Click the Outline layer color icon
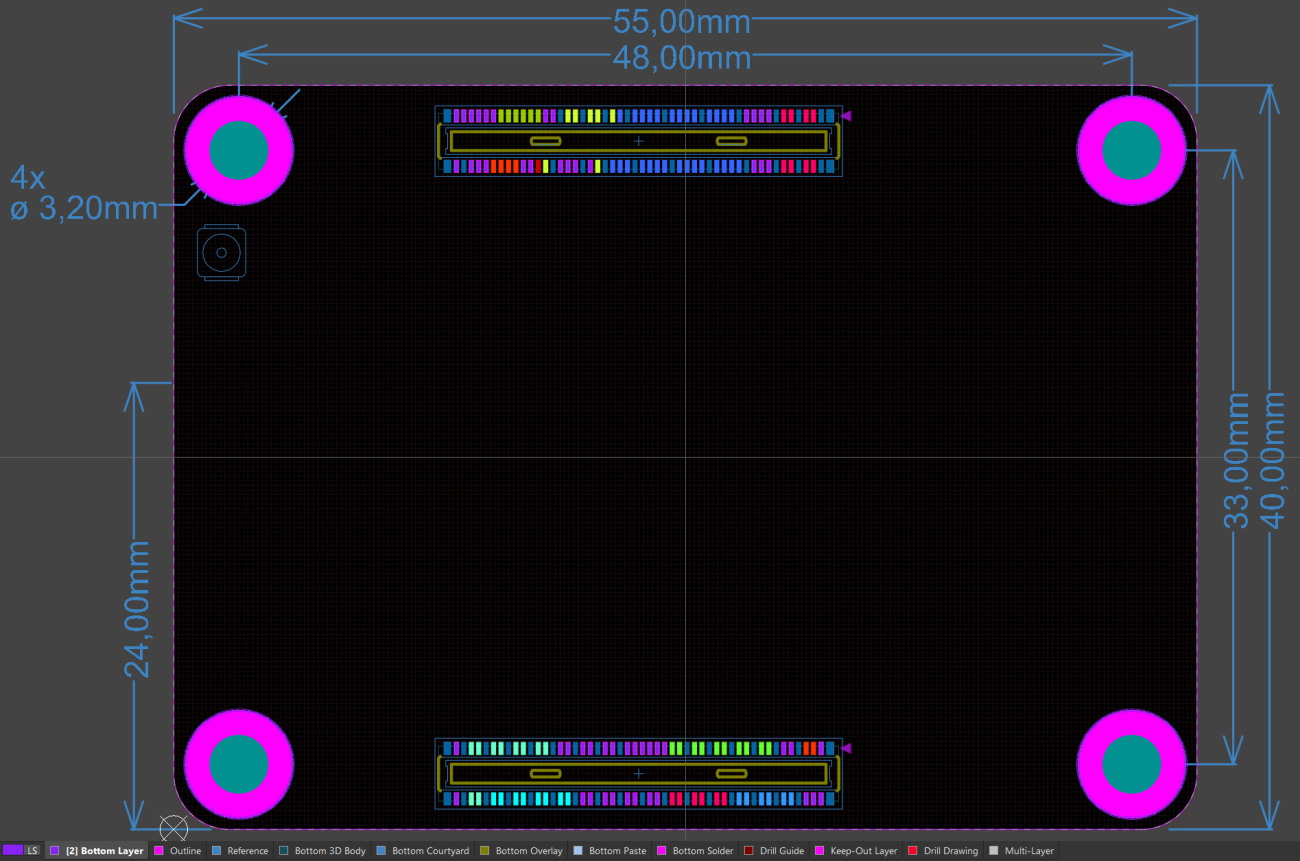 click(157, 850)
